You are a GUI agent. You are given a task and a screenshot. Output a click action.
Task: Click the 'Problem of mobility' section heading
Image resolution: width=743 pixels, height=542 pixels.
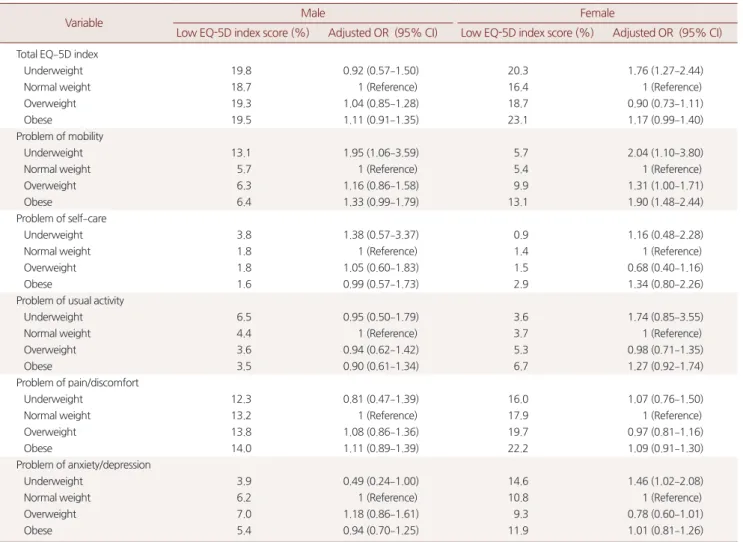coord(60,136)
